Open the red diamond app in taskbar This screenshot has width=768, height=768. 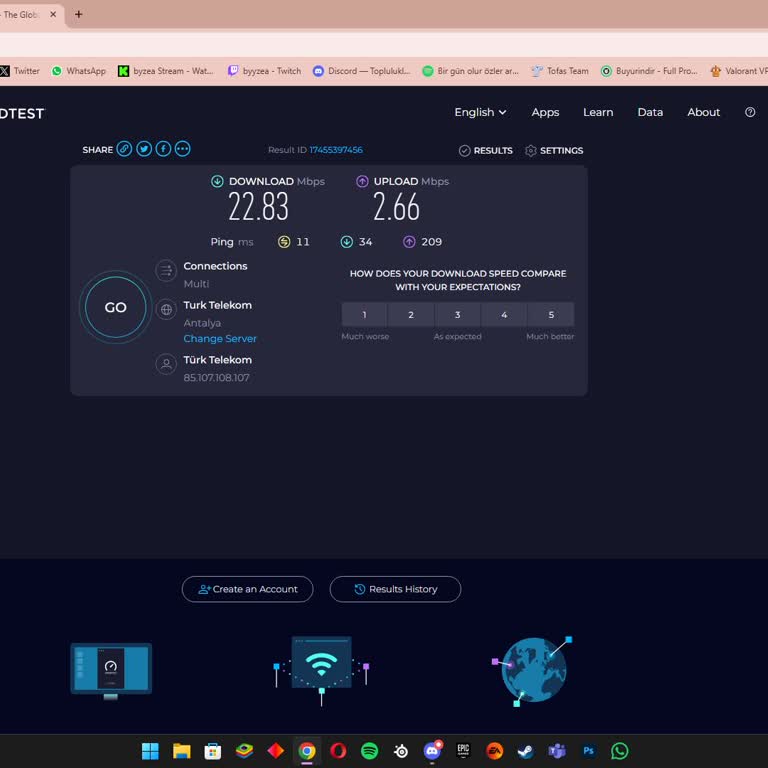click(276, 750)
